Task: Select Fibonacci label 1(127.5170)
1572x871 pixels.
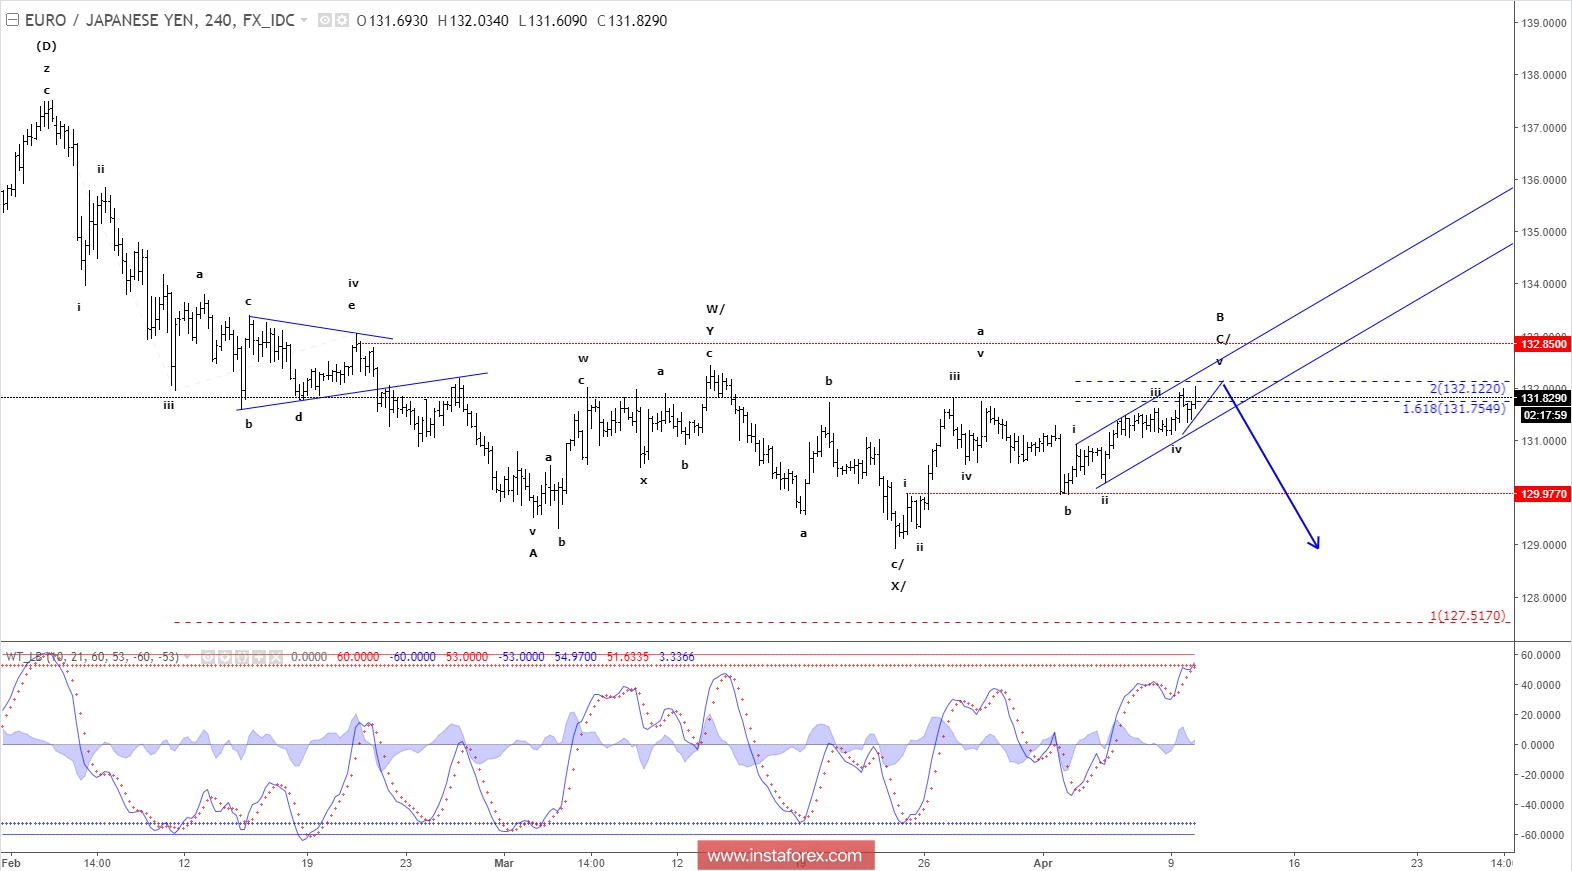Action: (x=1467, y=616)
